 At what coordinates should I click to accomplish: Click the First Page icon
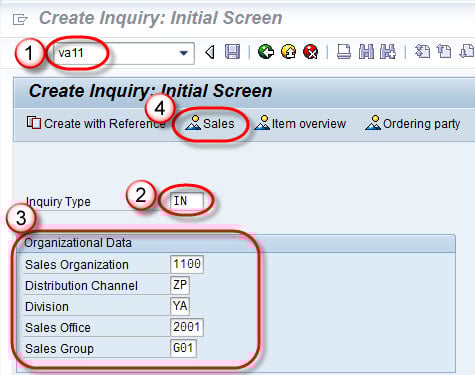pos(422,52)
